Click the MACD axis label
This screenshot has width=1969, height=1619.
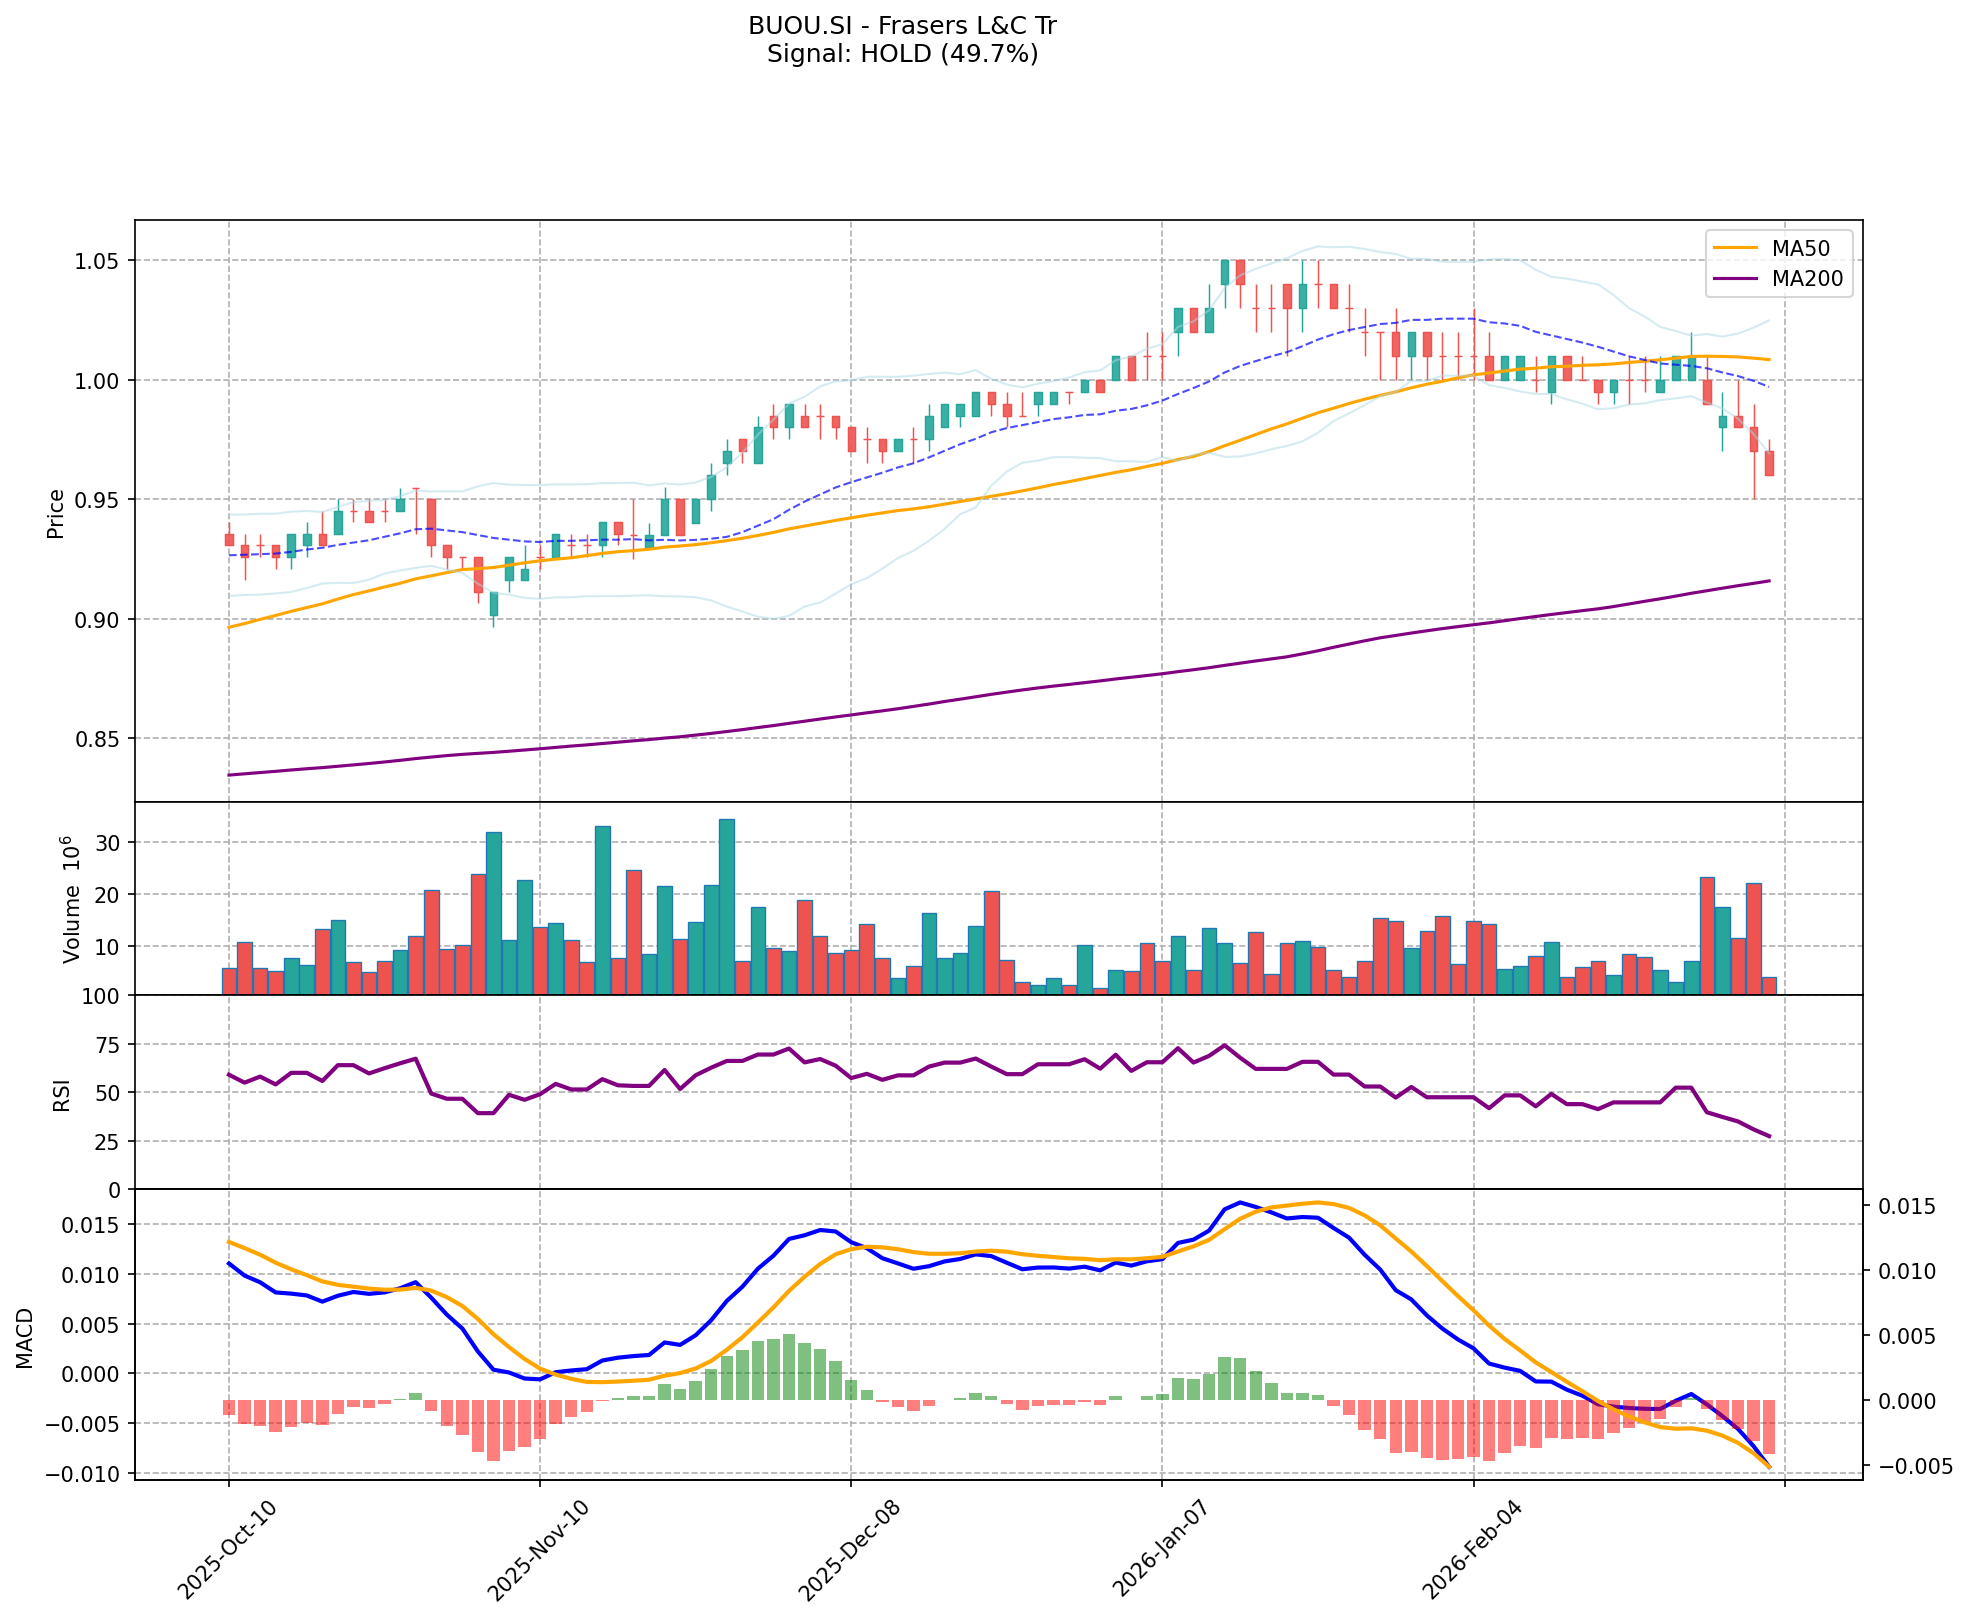click(x=25, y=1338)
